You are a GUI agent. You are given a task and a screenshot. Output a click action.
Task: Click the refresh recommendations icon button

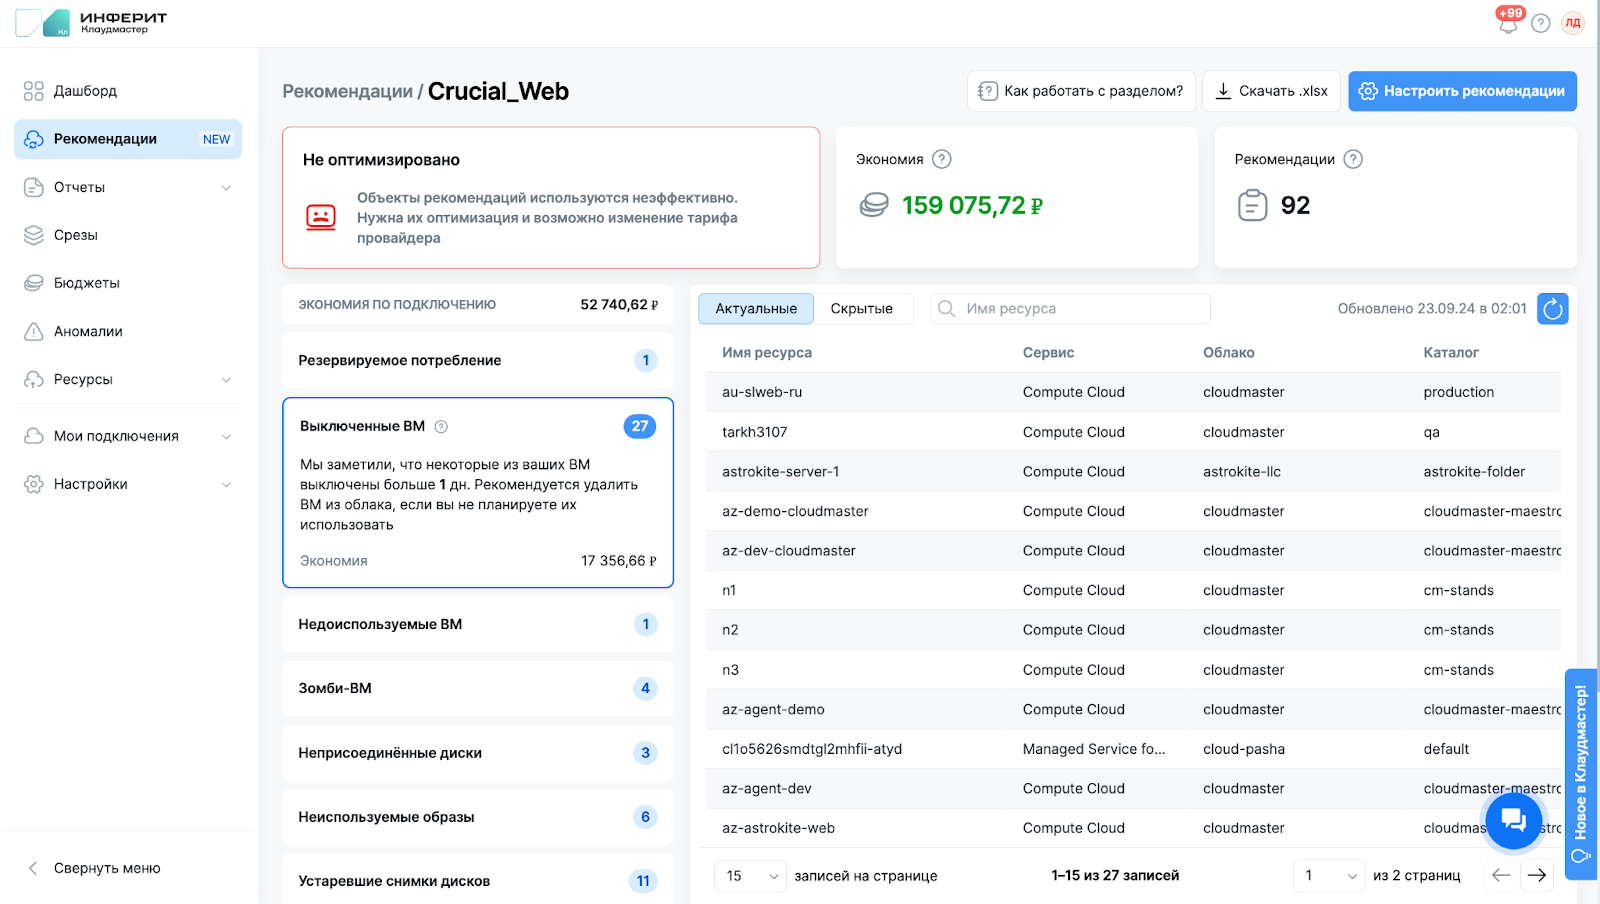point(1552,309)
